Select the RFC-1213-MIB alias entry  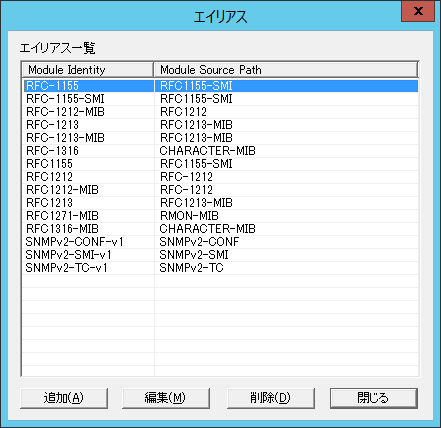[220, 138]
